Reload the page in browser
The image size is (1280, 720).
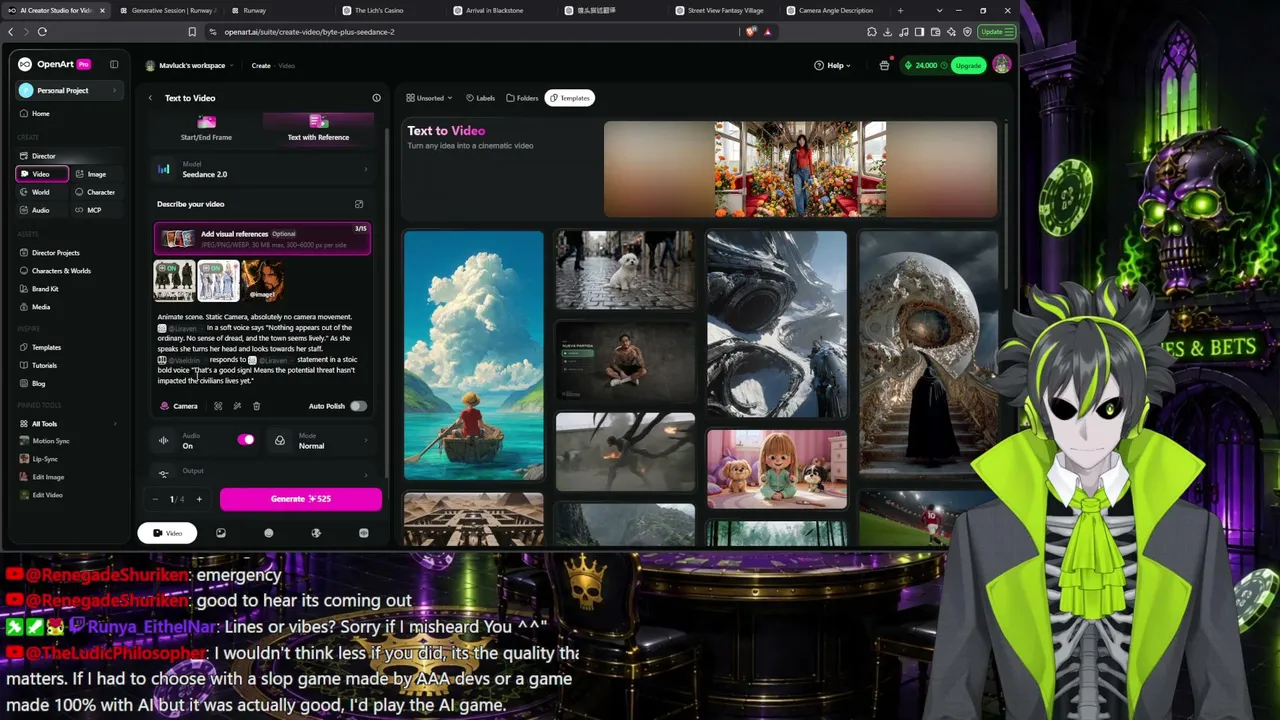[x=42, y=32]
